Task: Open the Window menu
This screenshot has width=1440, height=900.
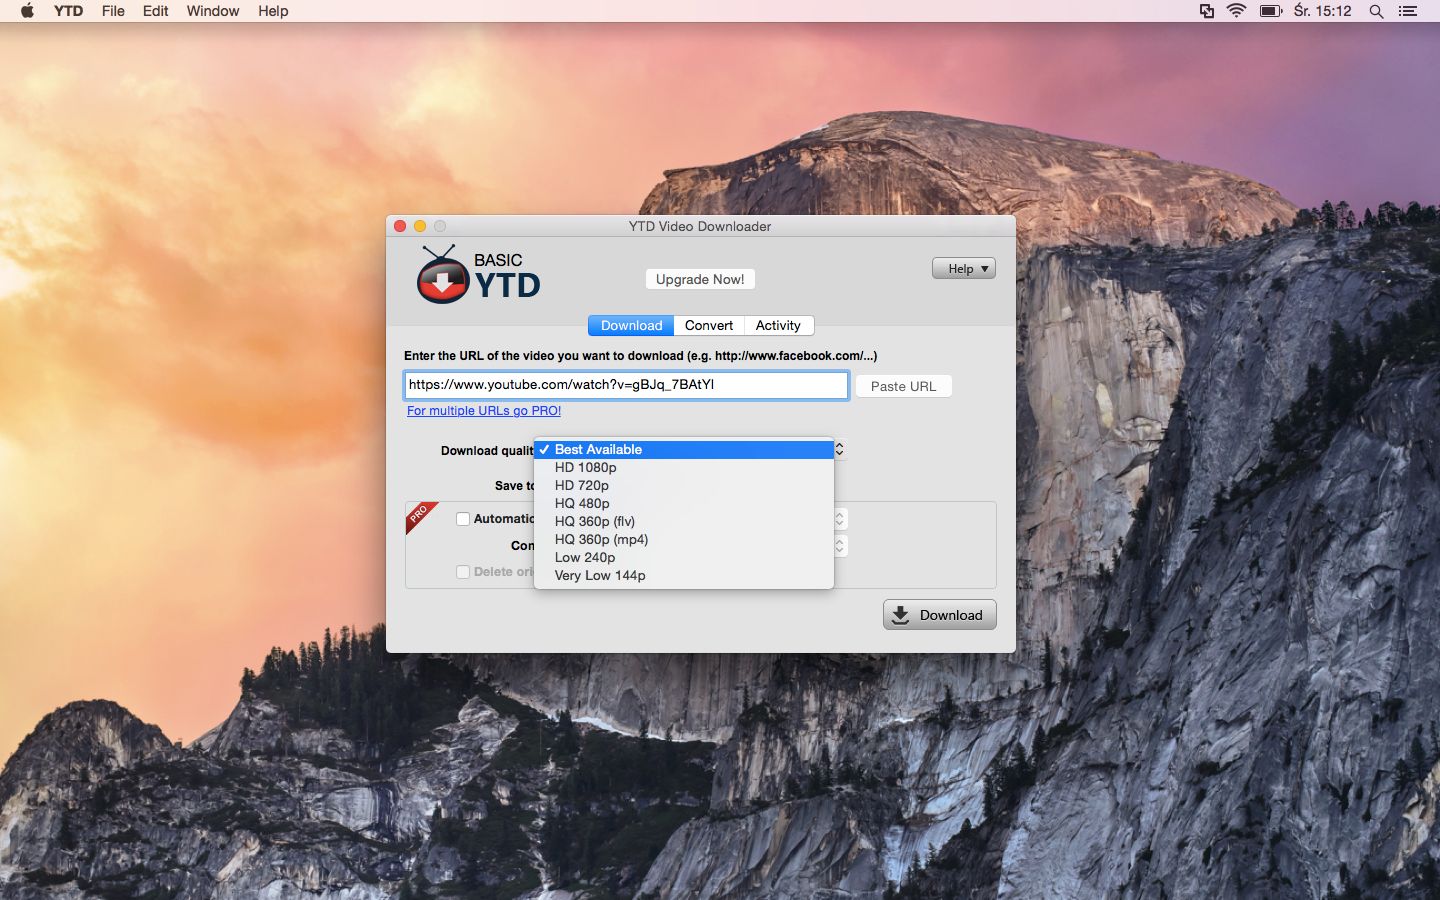Action: pos(213,11)
